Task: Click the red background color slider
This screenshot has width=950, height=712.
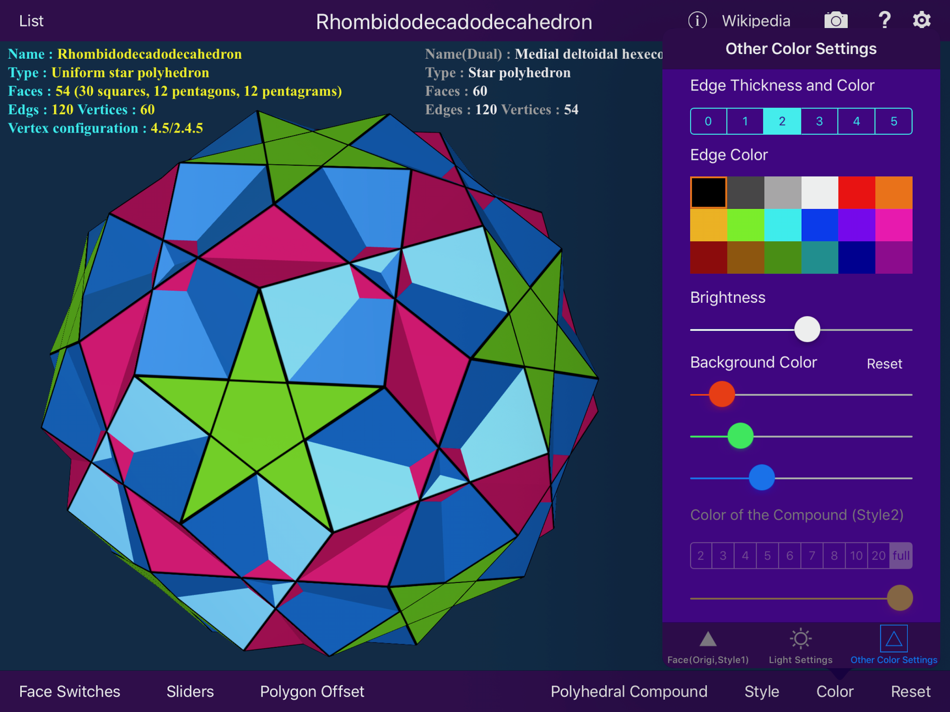Action: point(722,394)
